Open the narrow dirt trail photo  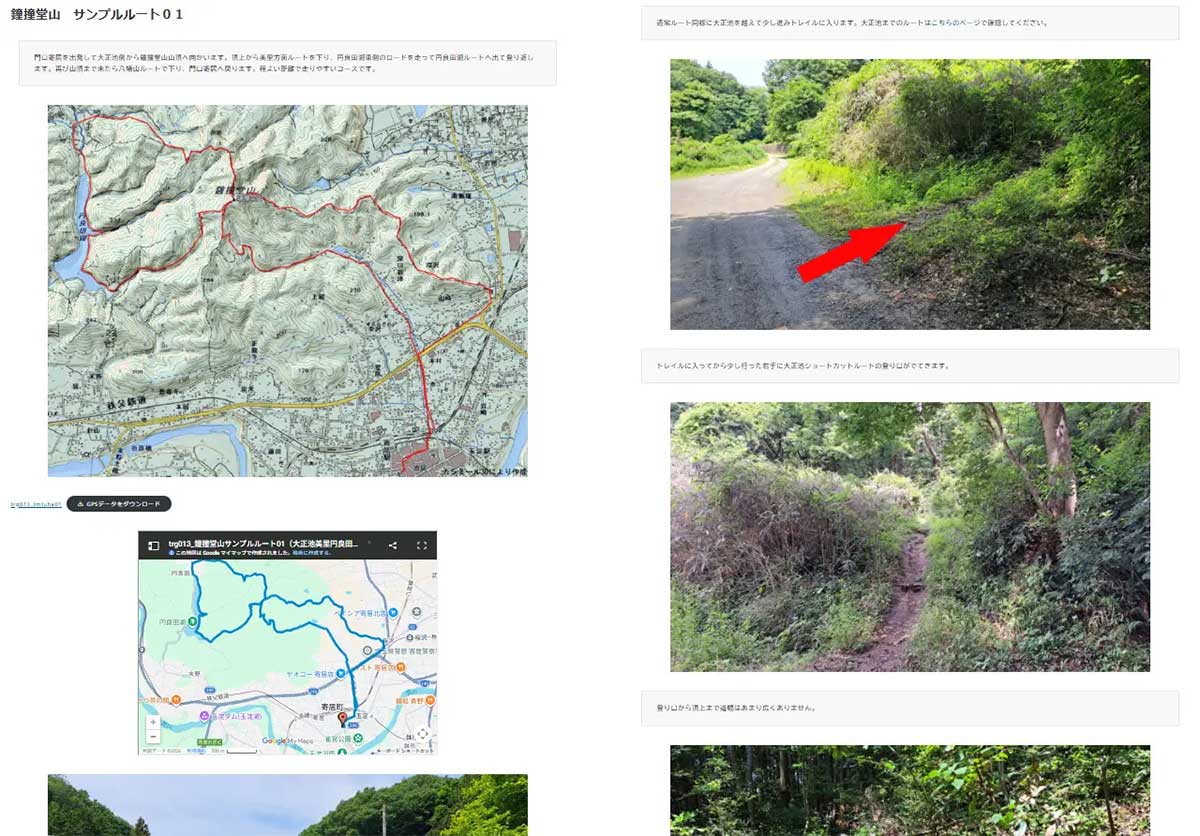coord(909,536)
